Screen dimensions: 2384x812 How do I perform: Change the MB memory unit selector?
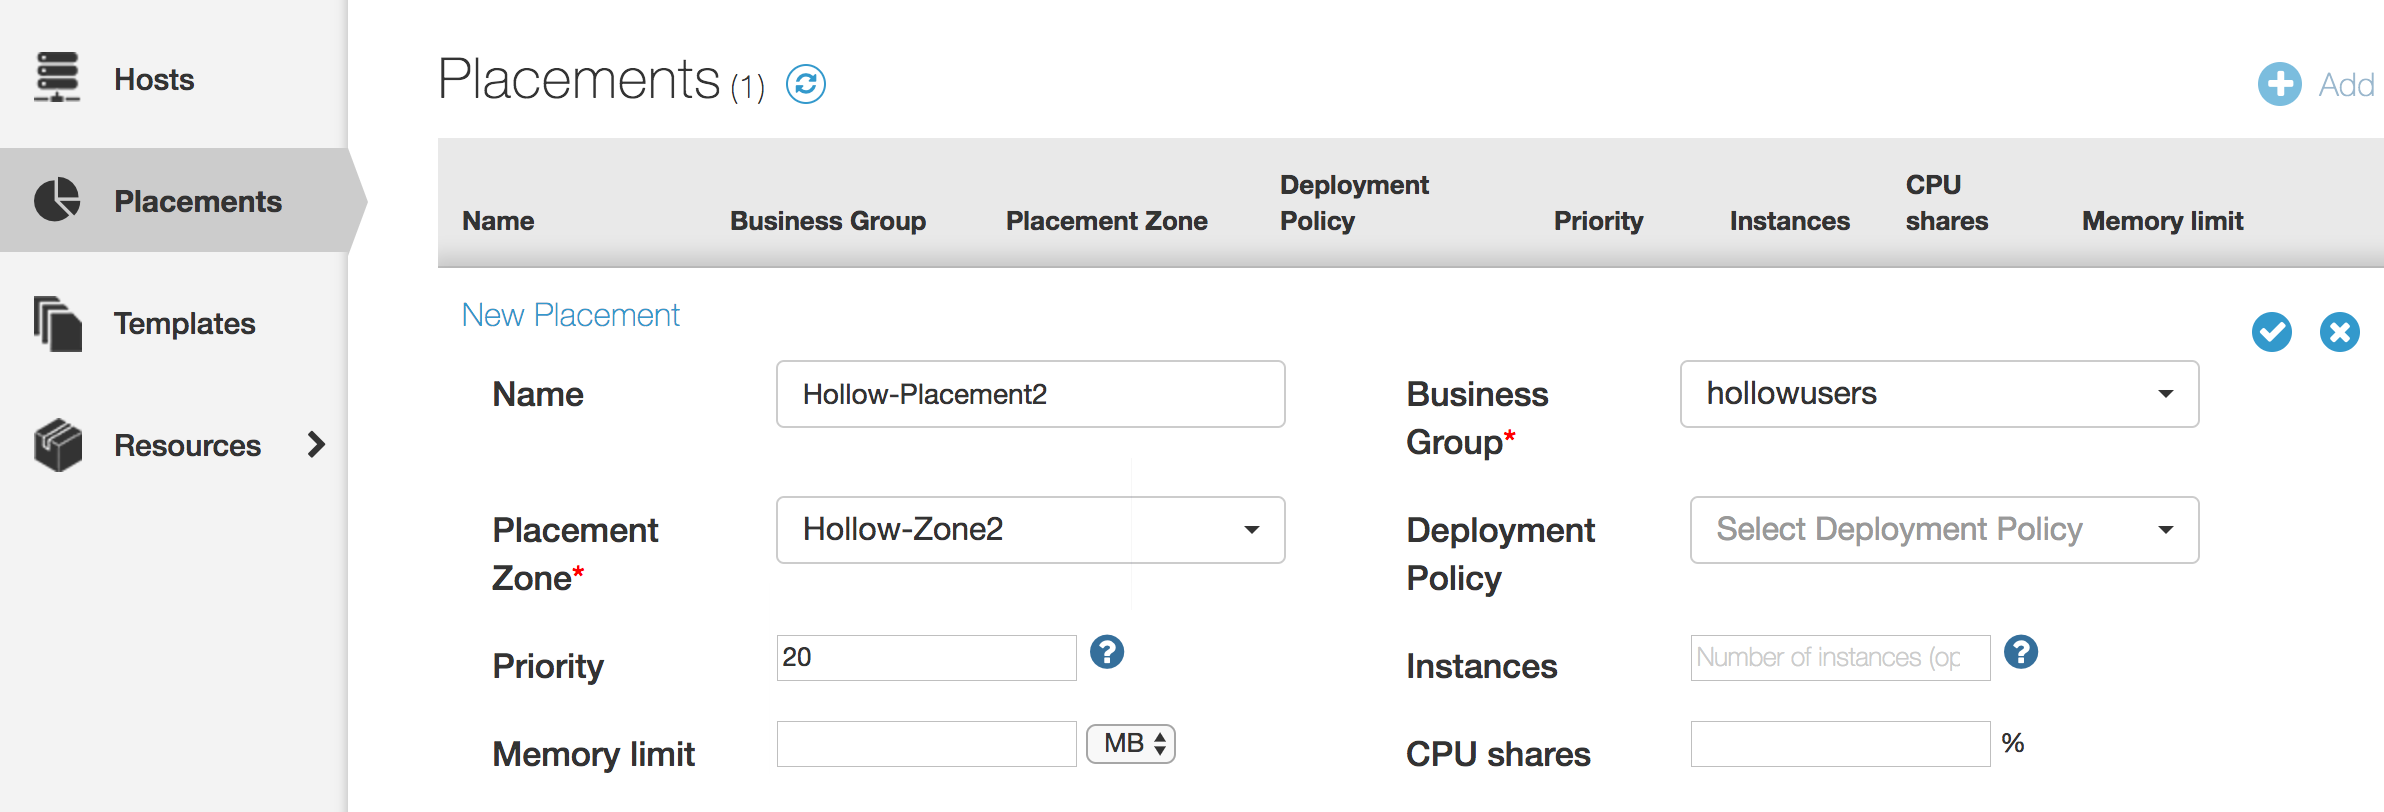(x=1131, y=744)
